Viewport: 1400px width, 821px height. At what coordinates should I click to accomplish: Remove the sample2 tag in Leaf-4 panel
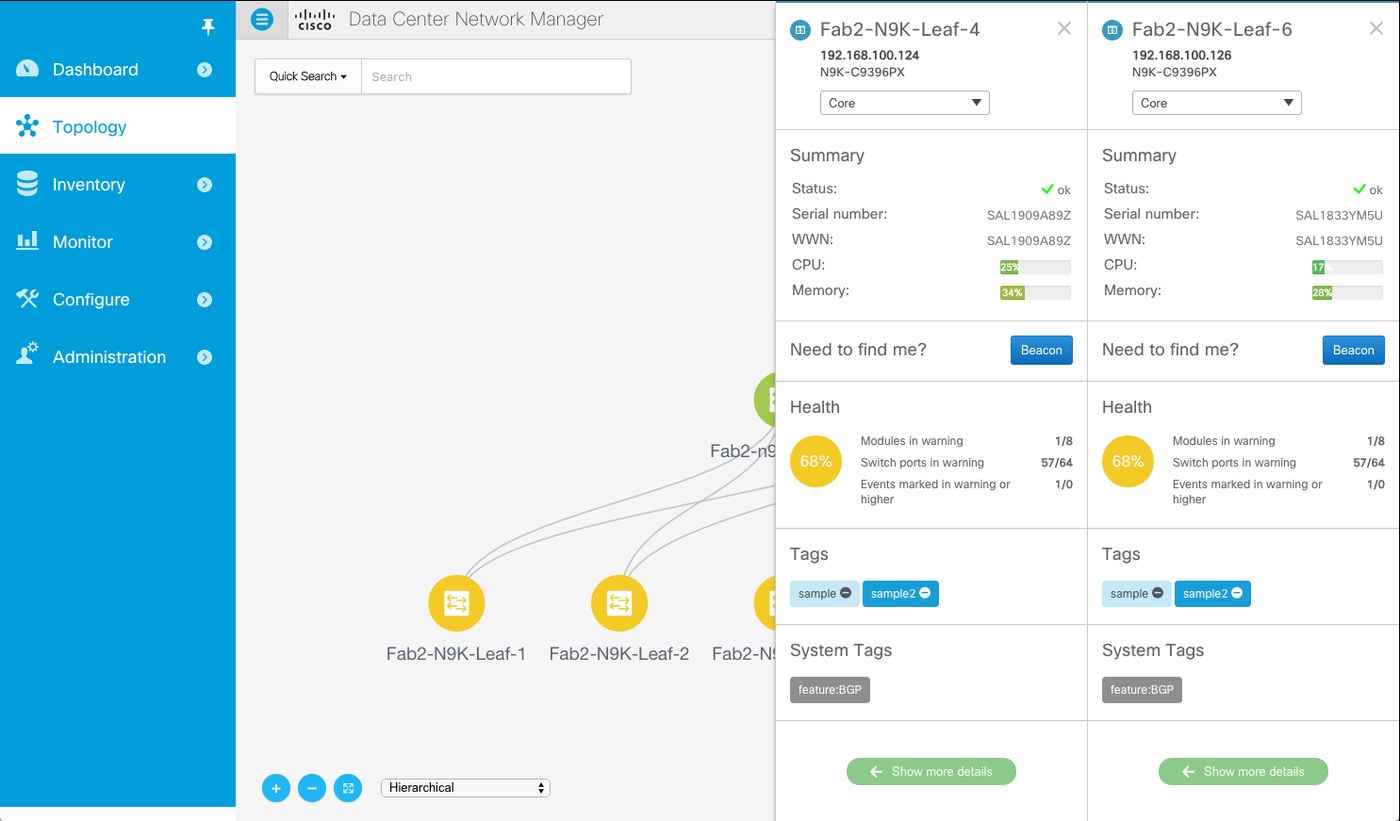point(924,593)
